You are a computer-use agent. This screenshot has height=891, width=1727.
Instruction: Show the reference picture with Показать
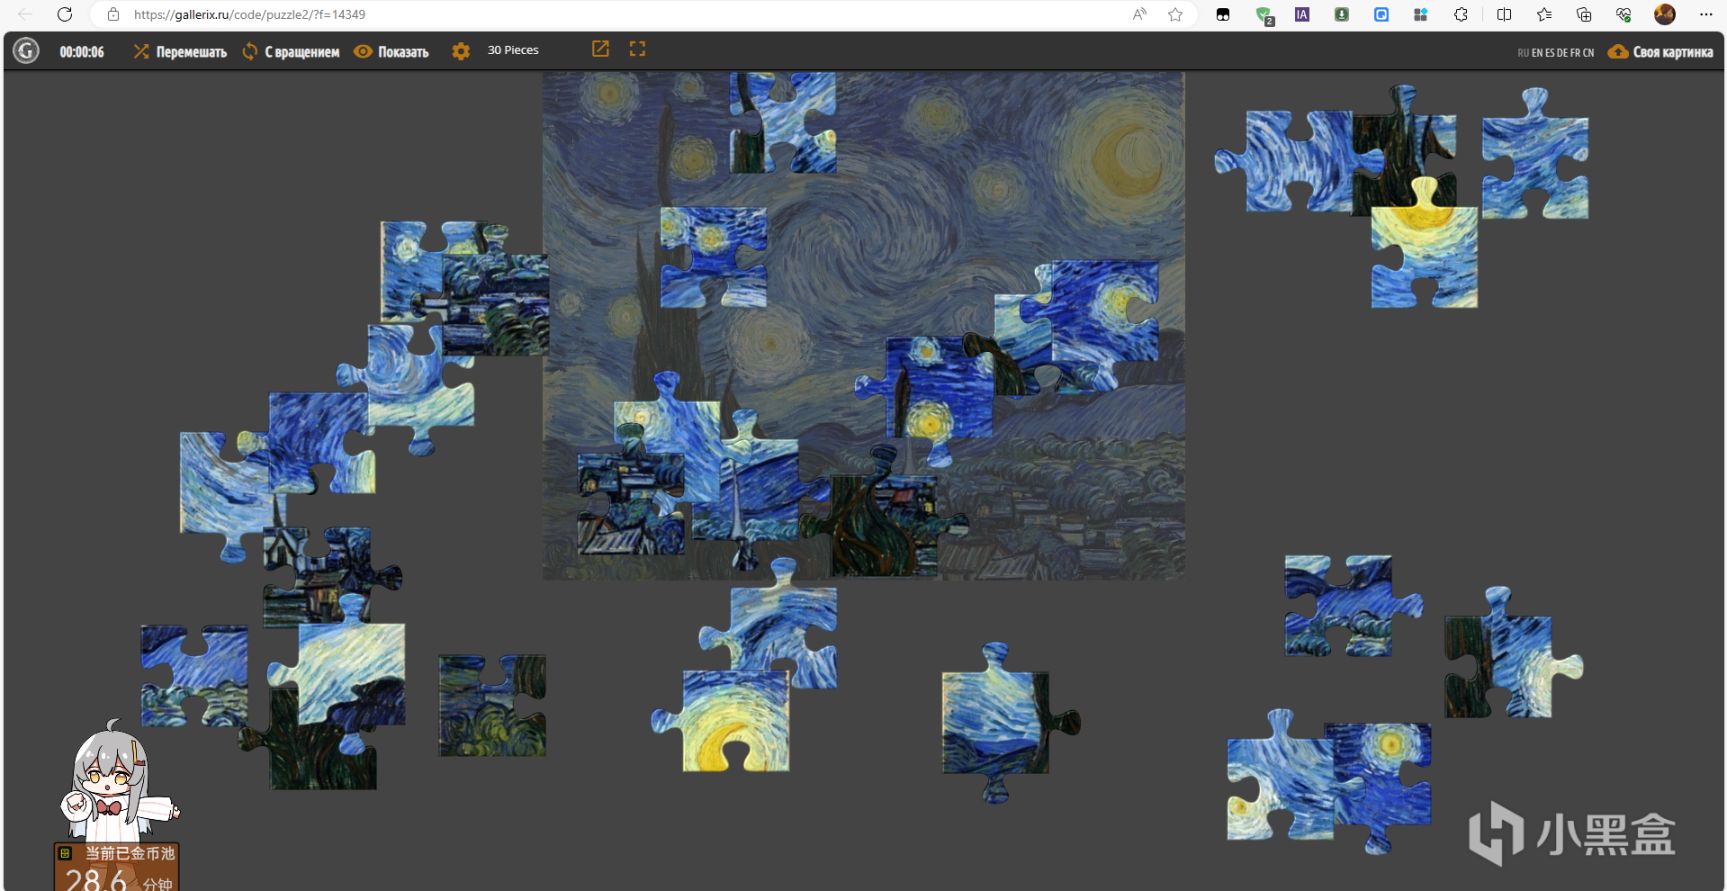pyautogui.click(x=392, y=52)
